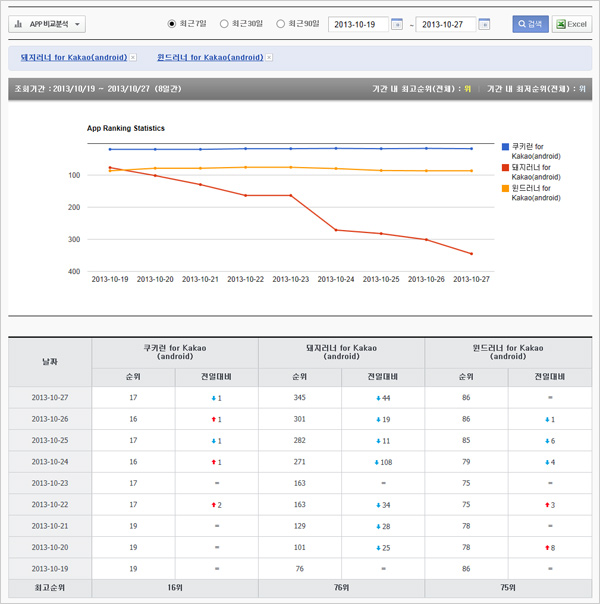Click the down arrow 44 change cell
This screenshot has width=600, height=604.
(383, 398)
